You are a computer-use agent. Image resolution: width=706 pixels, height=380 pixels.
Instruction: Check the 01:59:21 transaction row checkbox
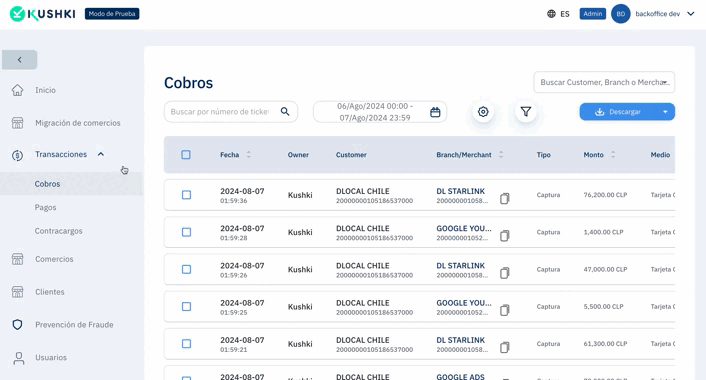[x=186, y=344]
